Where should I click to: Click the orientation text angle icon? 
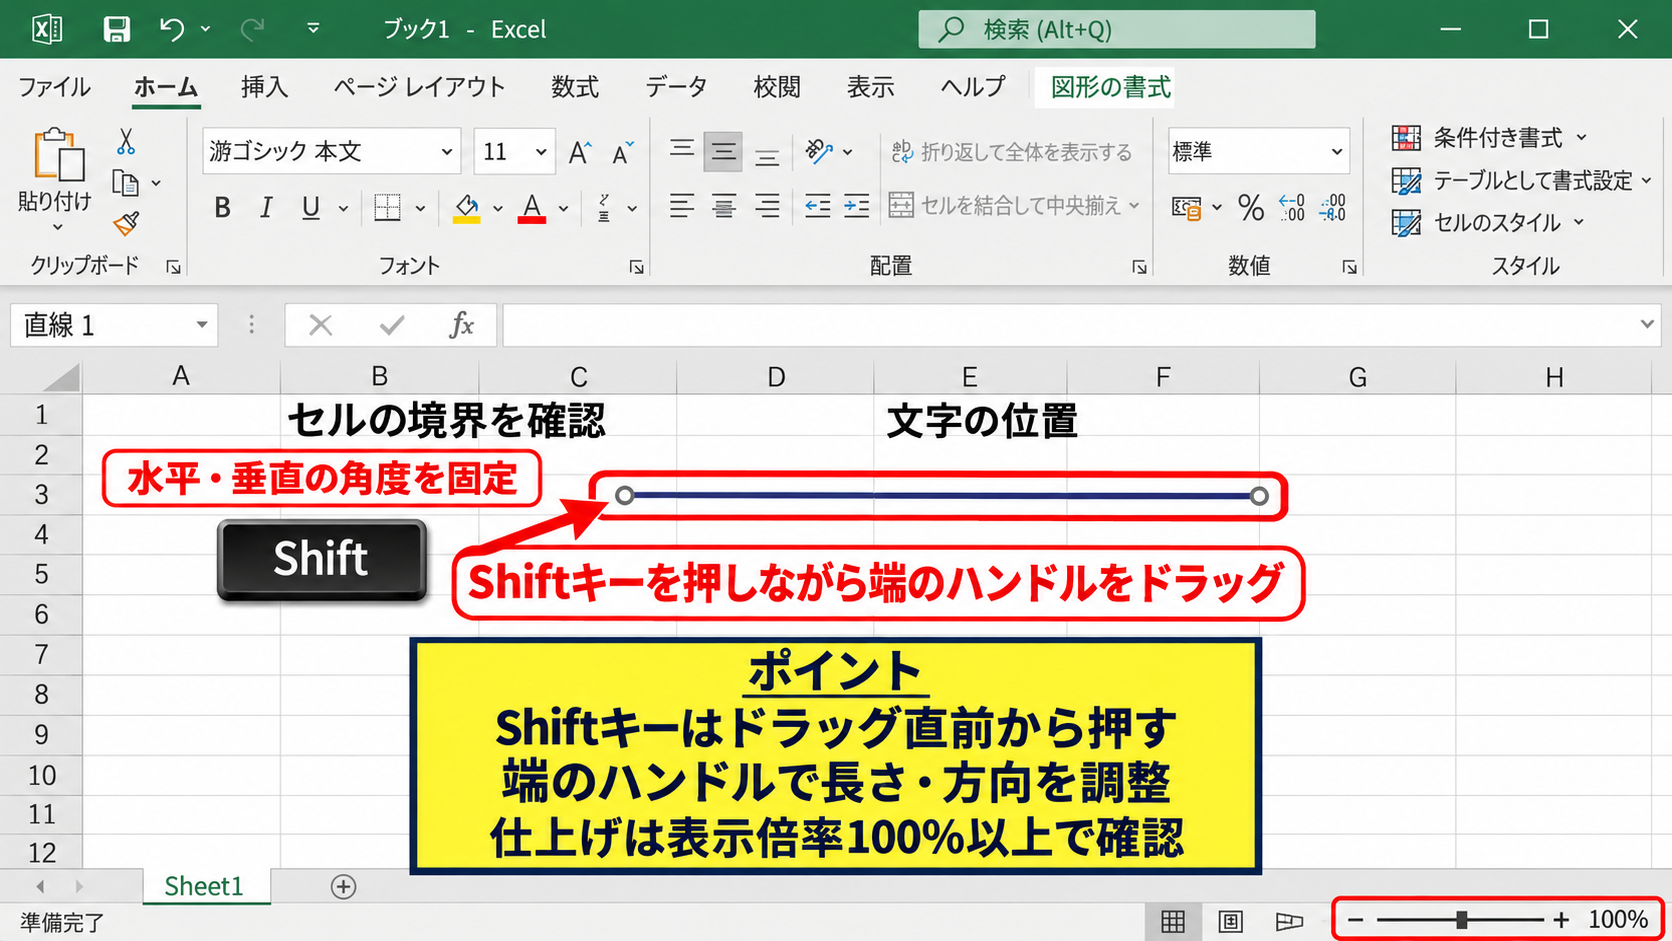pyautogui.click(x=819, y=151)
